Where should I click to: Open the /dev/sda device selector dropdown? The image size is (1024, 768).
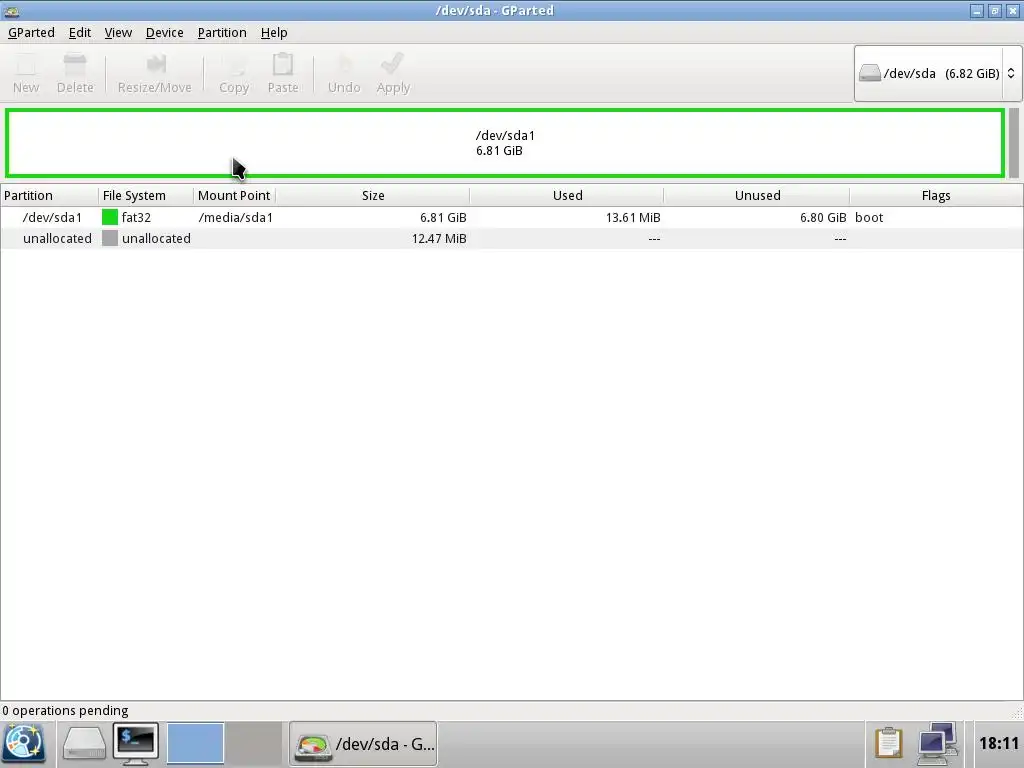pyautogui.click(x=938, y=73)
